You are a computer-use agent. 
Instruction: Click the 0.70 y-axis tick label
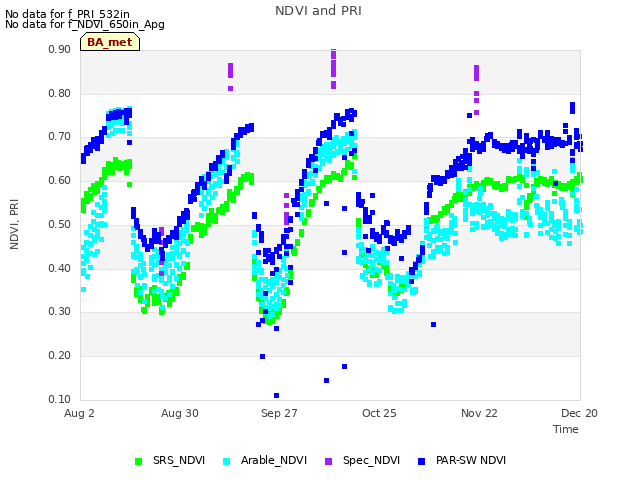(x=60, y=137)
